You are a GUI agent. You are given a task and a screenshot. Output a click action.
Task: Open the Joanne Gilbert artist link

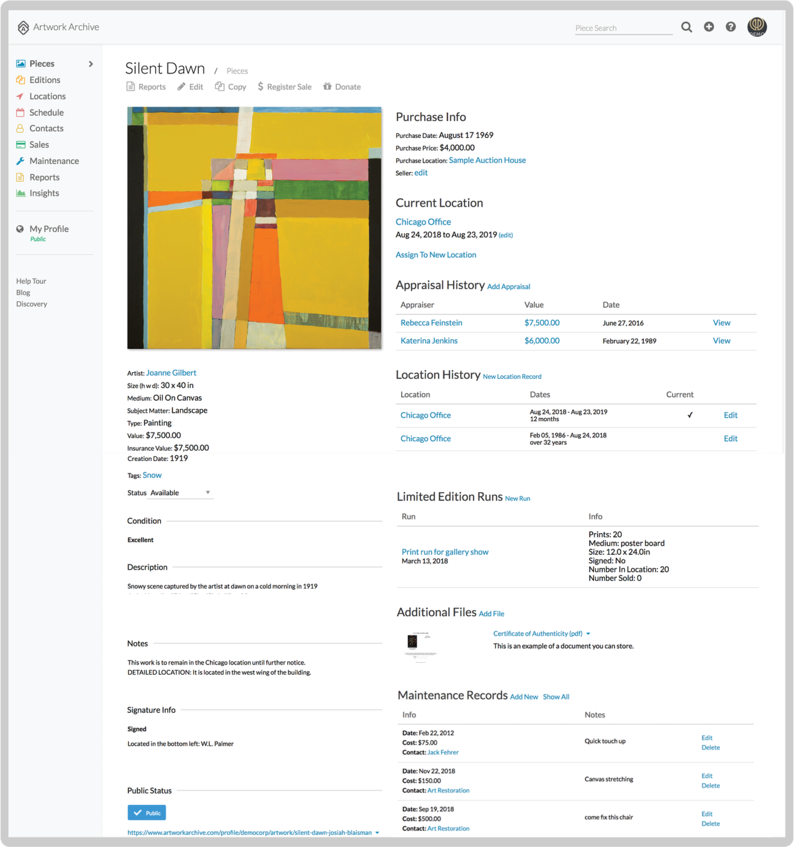coord(171,373)
